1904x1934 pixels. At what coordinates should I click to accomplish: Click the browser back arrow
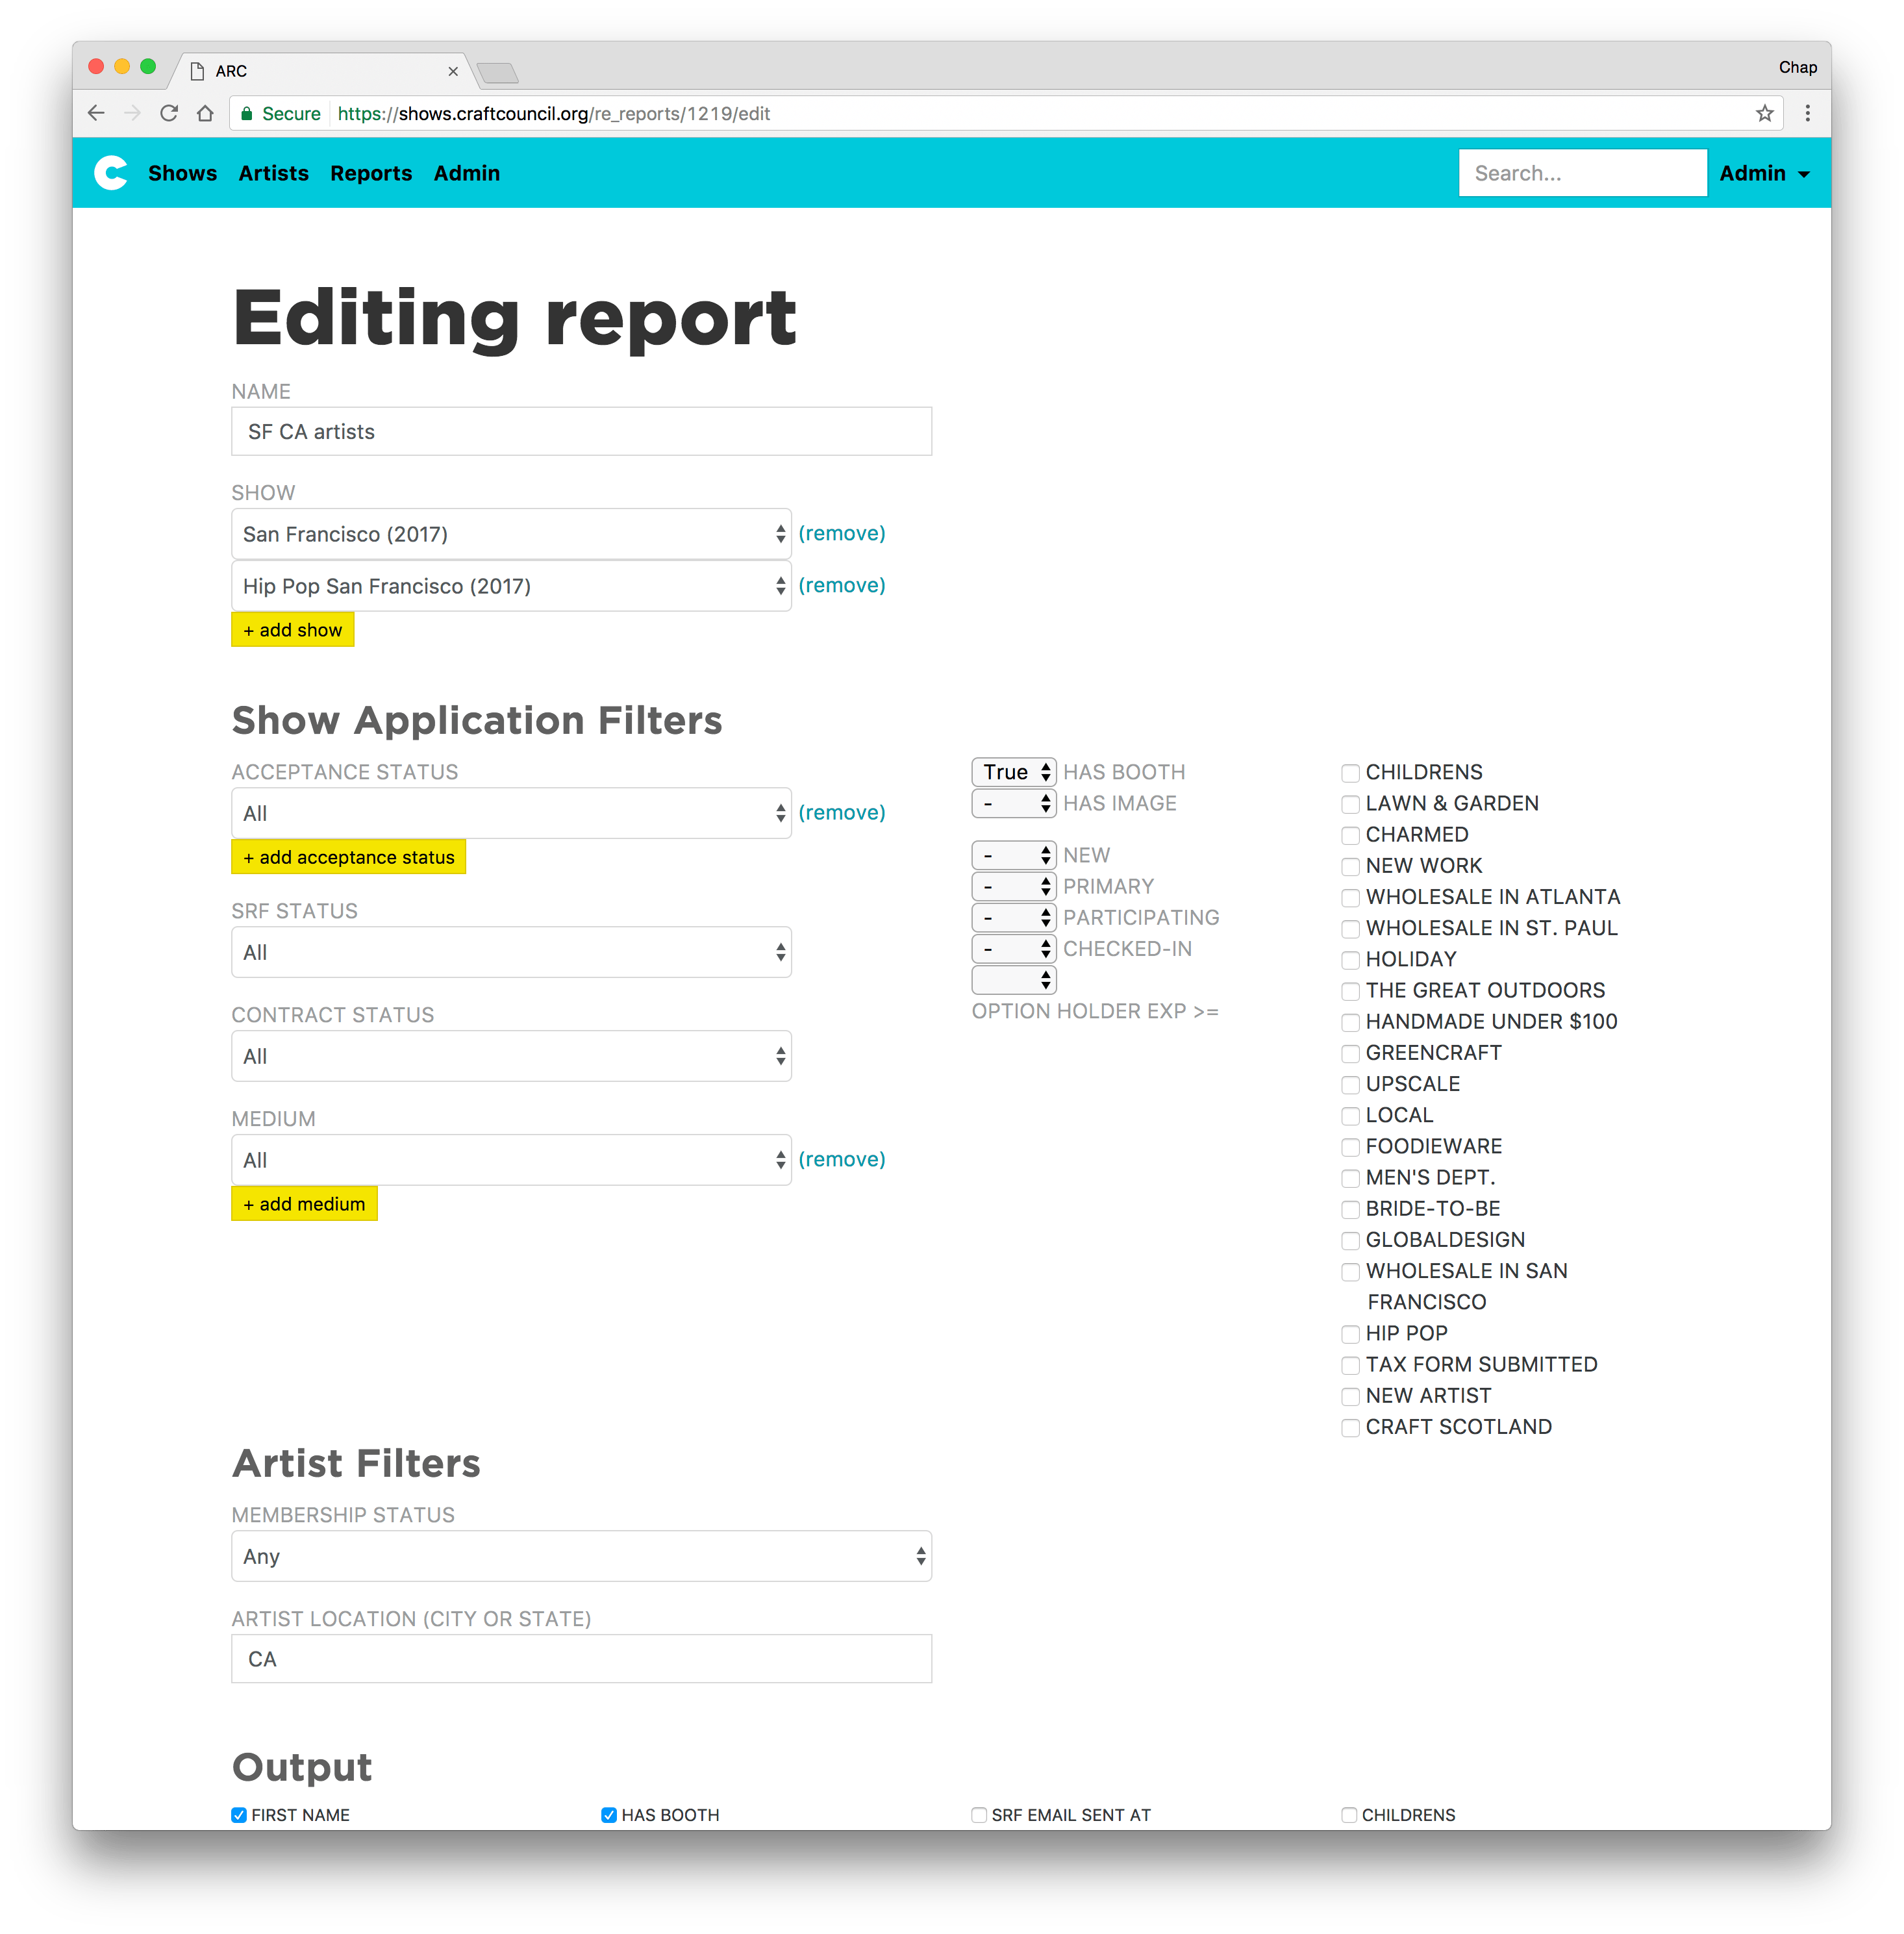point(96,114)
